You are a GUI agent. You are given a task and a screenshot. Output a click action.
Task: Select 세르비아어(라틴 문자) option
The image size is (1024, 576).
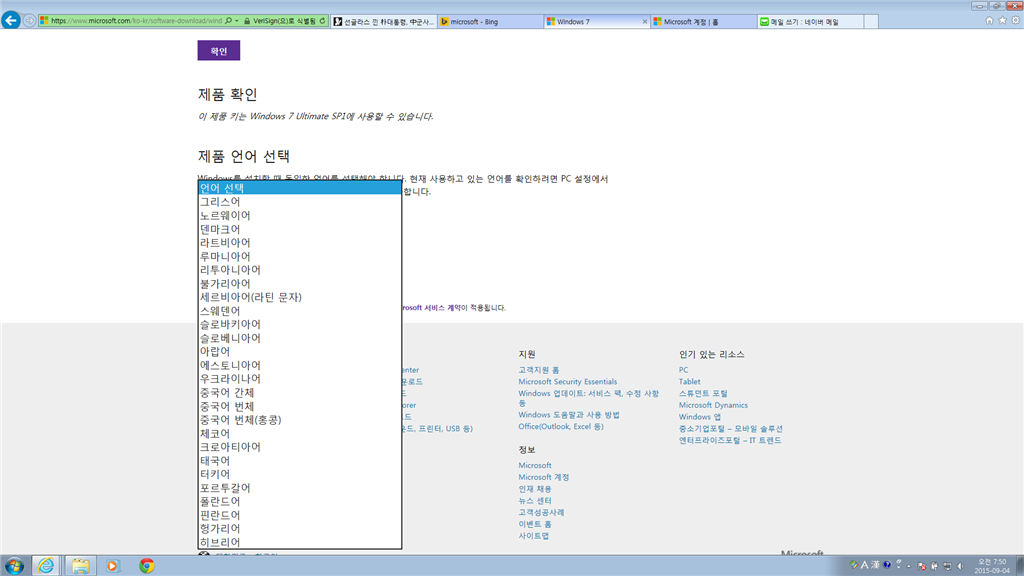tap(300, 297)
